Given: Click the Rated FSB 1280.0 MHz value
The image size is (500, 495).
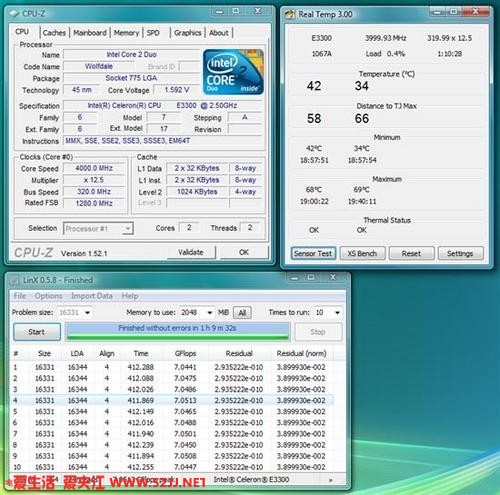Looking at the screenshot, I should (x=94, y=203).
